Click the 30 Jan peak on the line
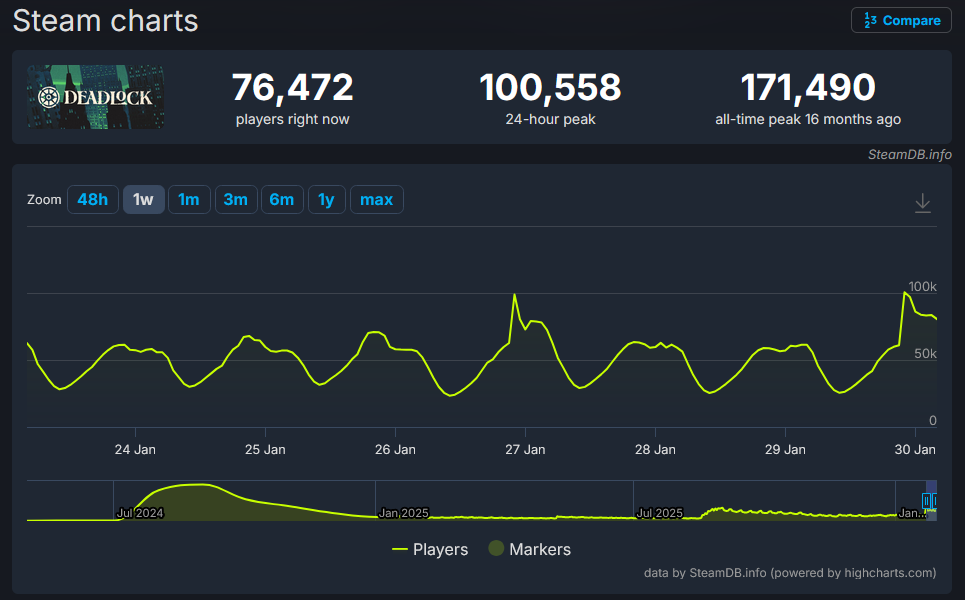The height and width of the screenshot is (600, 965). [905, 292]
